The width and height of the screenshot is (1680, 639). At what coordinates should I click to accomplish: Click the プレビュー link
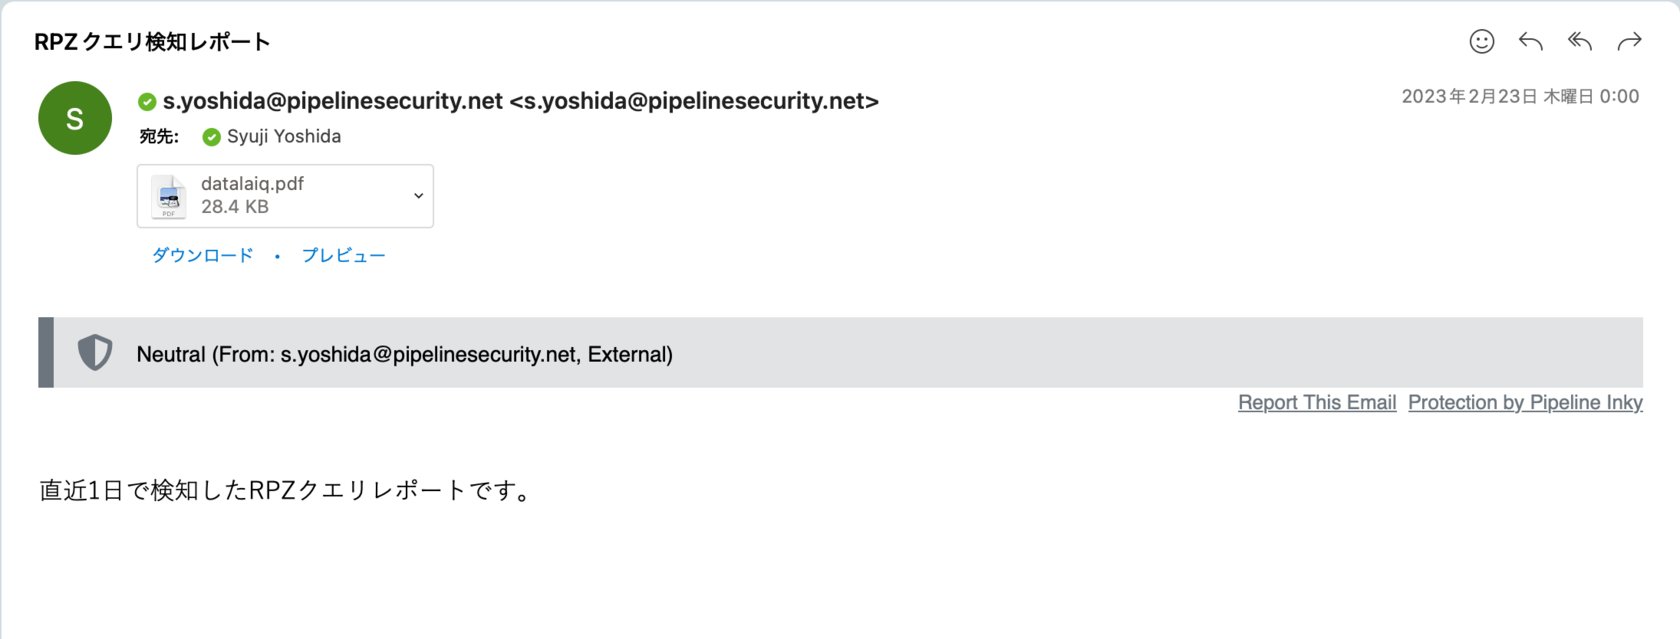343,255
